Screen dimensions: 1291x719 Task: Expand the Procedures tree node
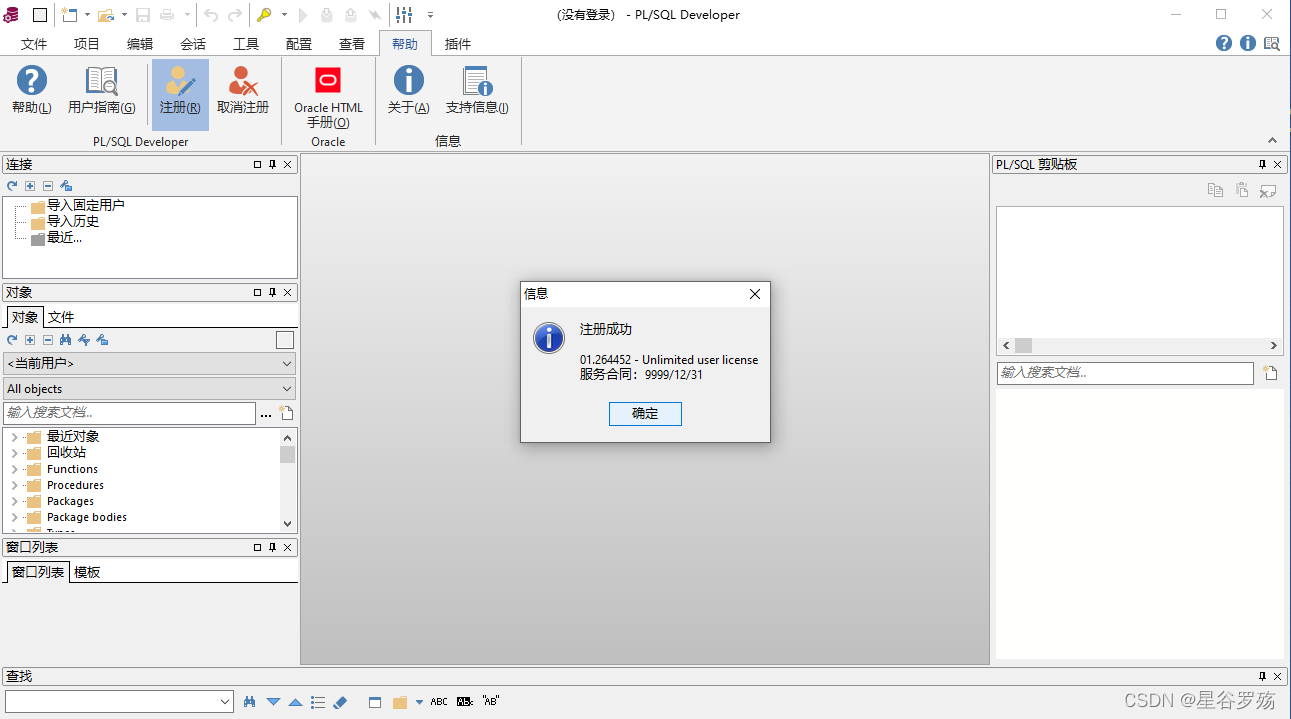pyautogui.click(x=14, y=485)
